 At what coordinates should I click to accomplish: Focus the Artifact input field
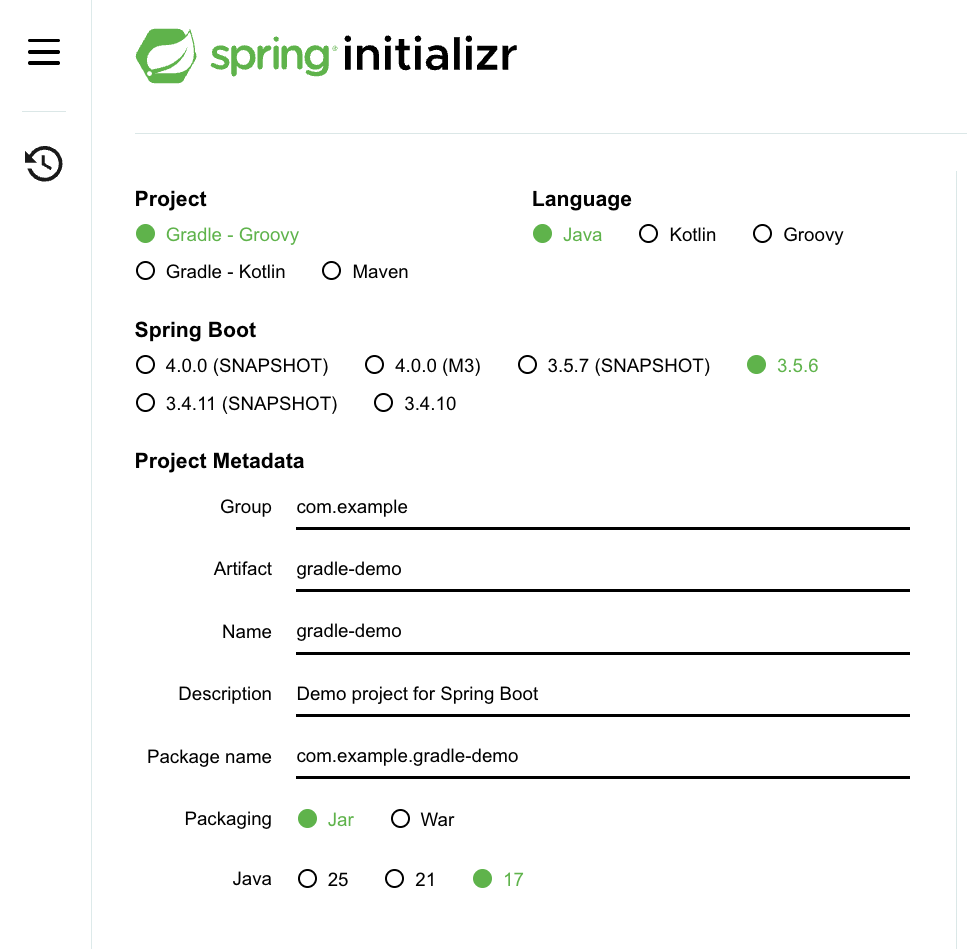(603, 569)
